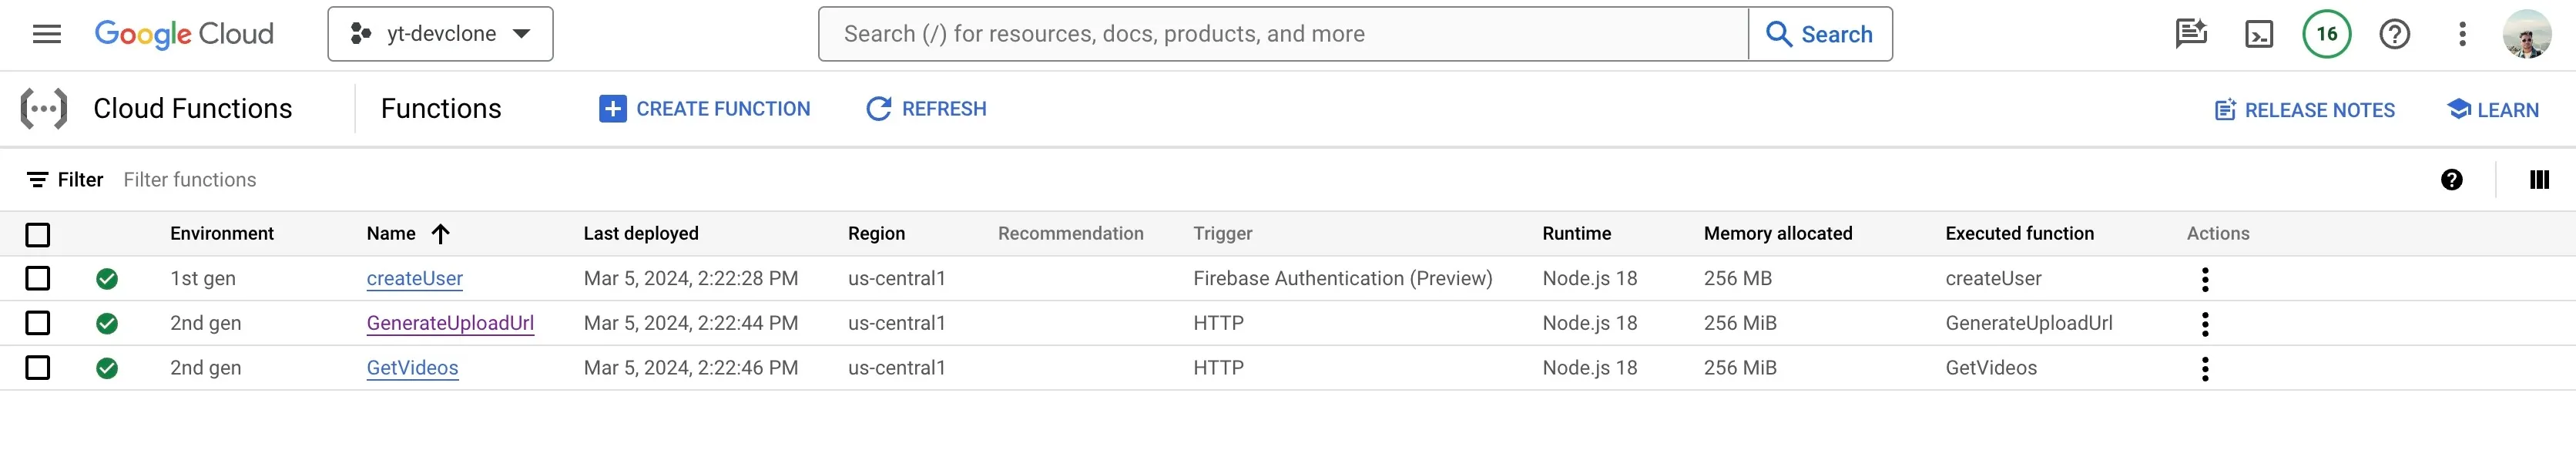Open notifications badge showing 16
The height and width of the screenshot is (467, 2576).
tap(2327, 34)
